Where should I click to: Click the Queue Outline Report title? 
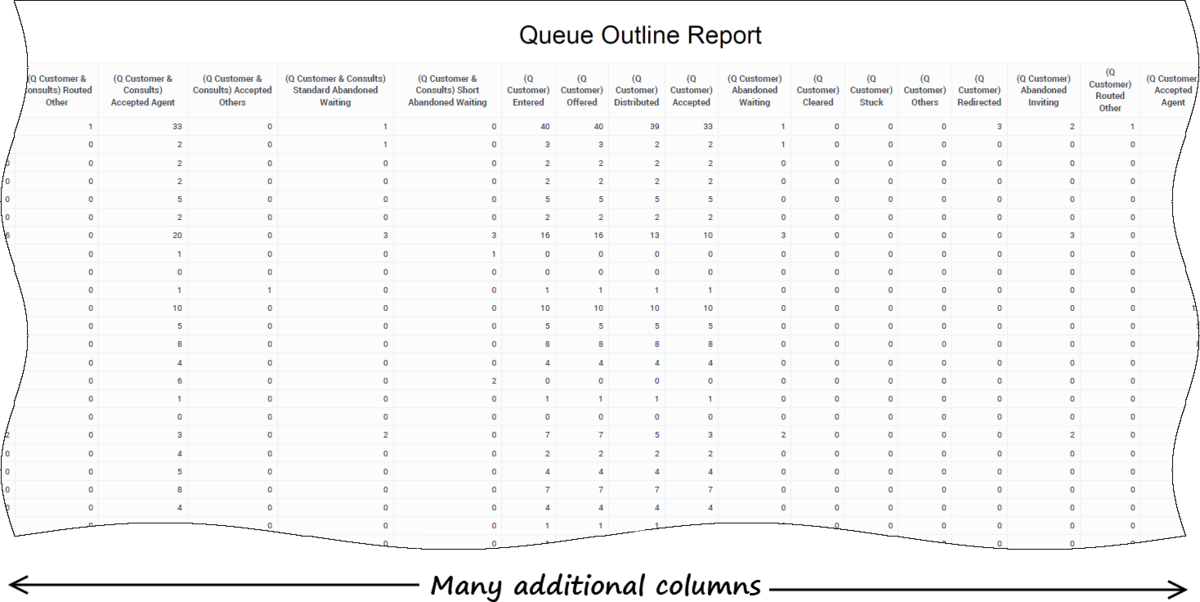640,36
